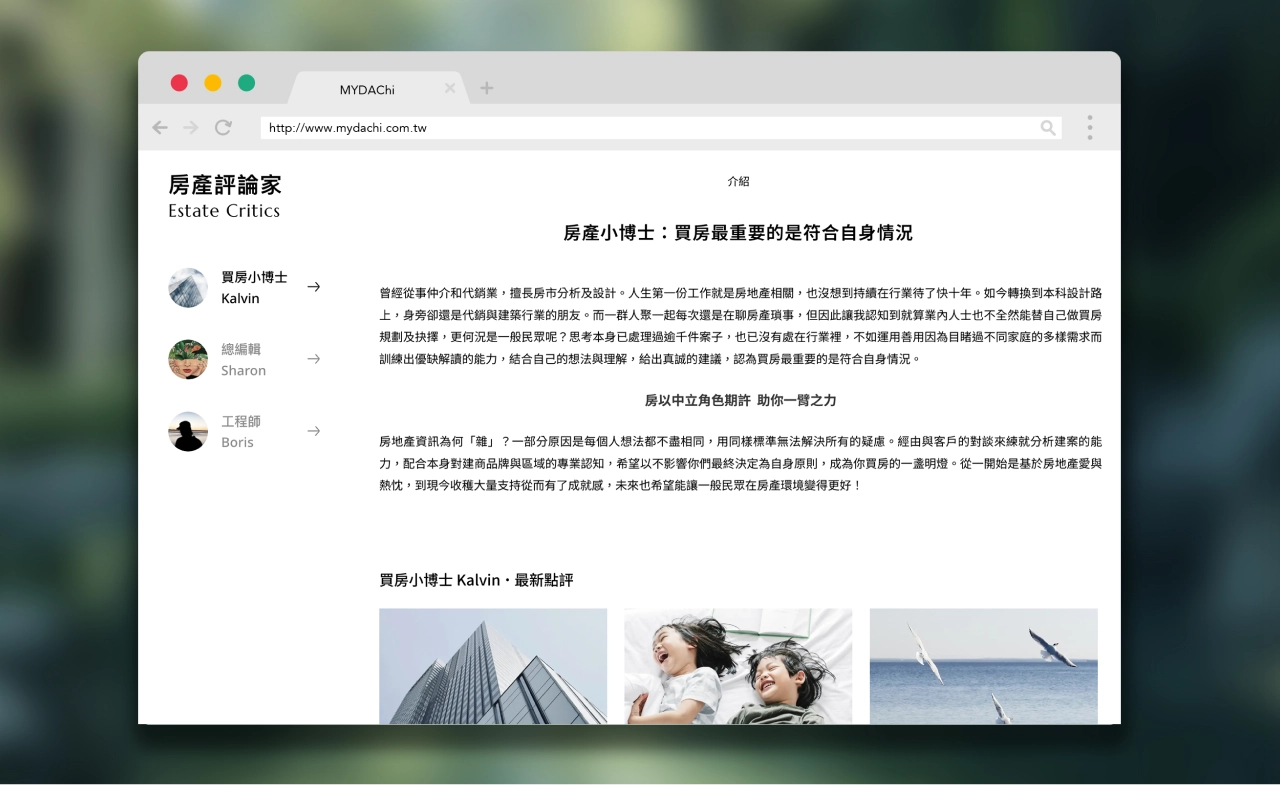
Task: Click the browser back arrow
Action: (160, 128)
